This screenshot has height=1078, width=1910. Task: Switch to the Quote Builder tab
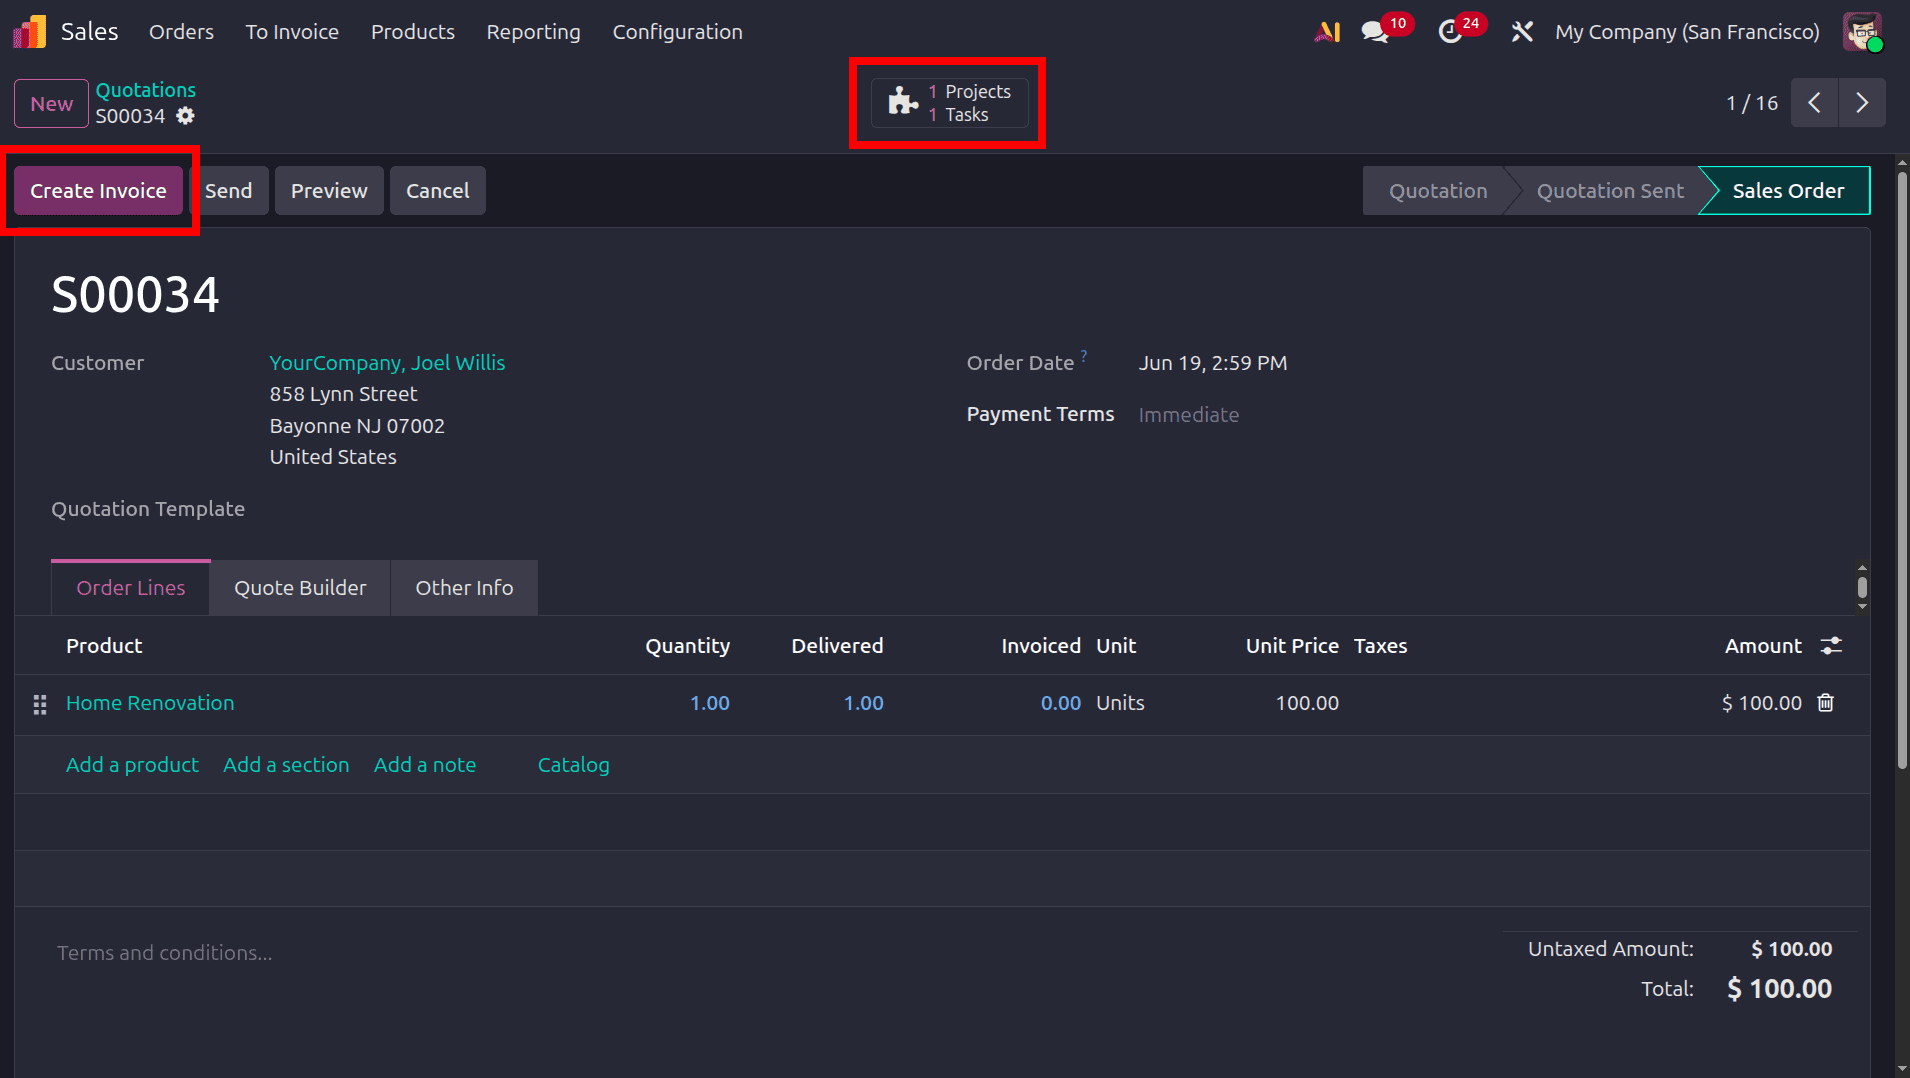[x=300, y=588]
